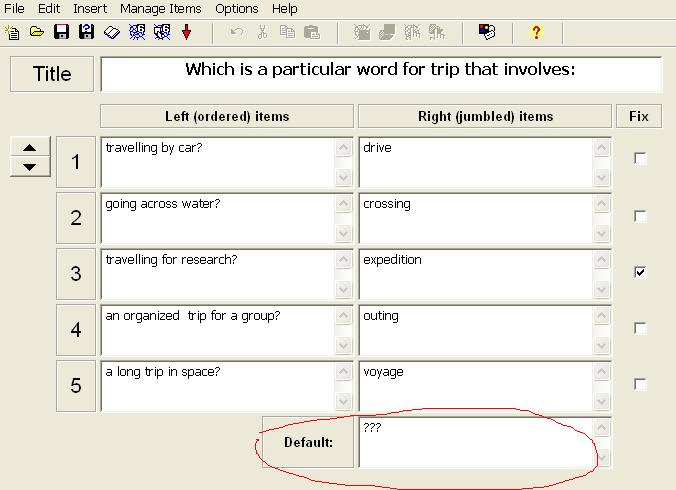This screenshot has width=676, height=490.
Task: Paste clipboard with toolbar paste icon
Action: 312,32
